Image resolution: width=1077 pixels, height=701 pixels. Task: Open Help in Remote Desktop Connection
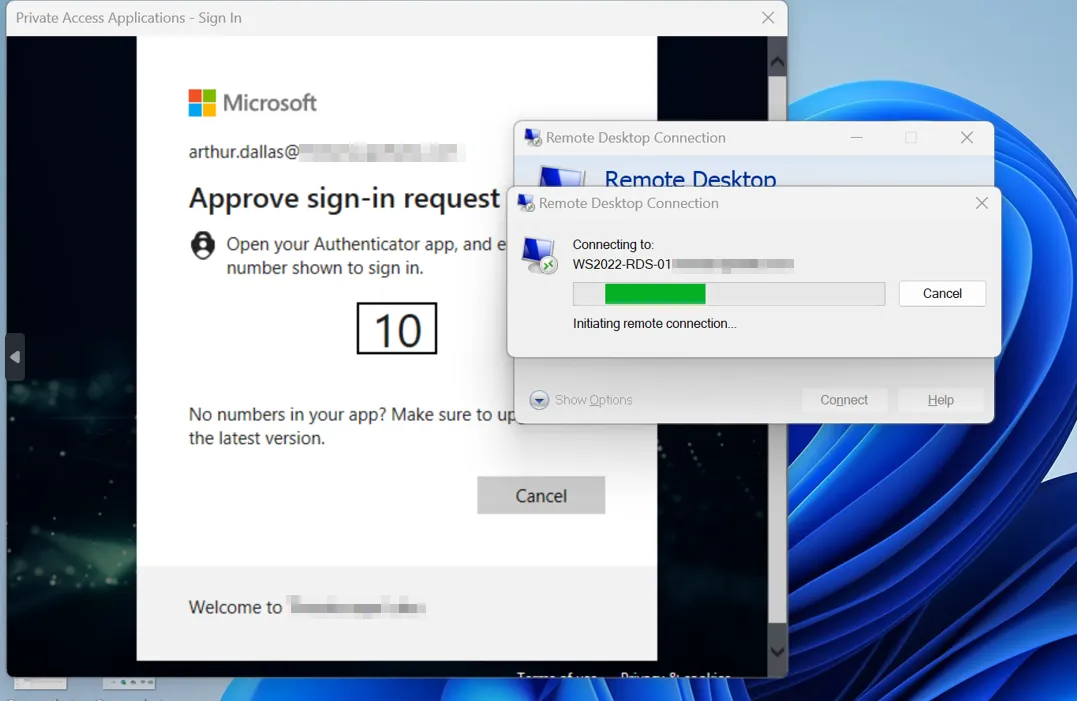tap(940, 400)
